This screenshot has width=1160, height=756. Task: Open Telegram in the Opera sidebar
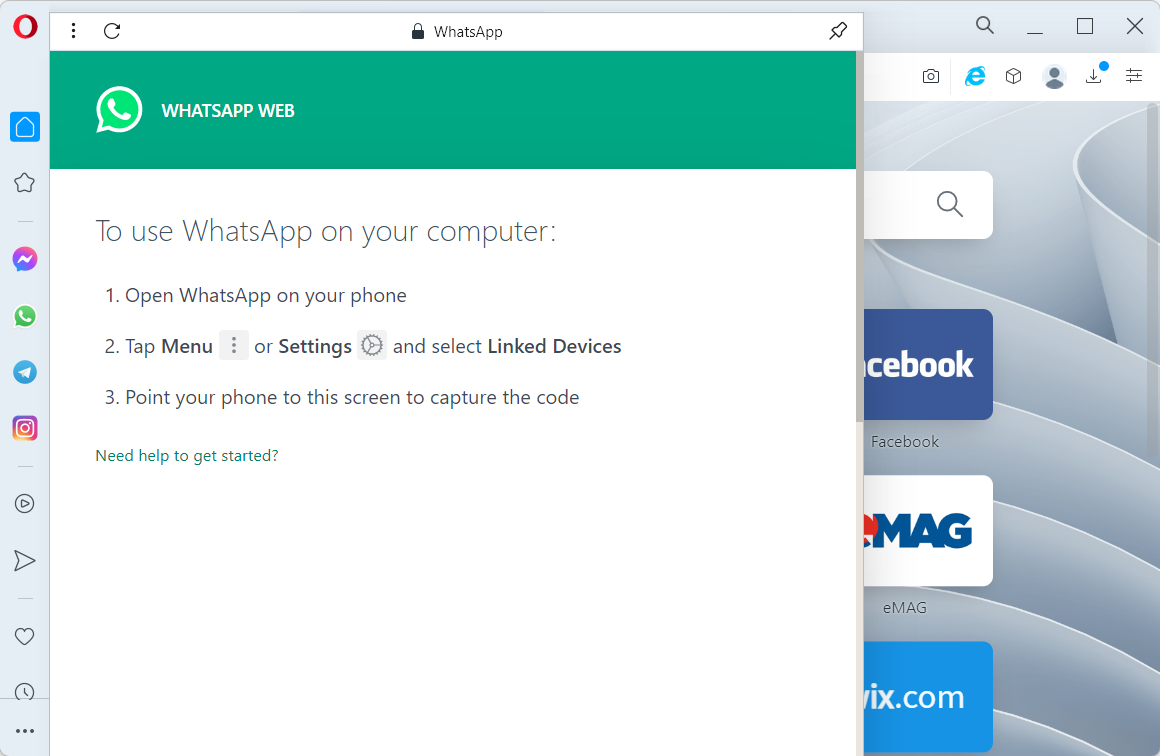pyautogui.click(x=25, y=372)
